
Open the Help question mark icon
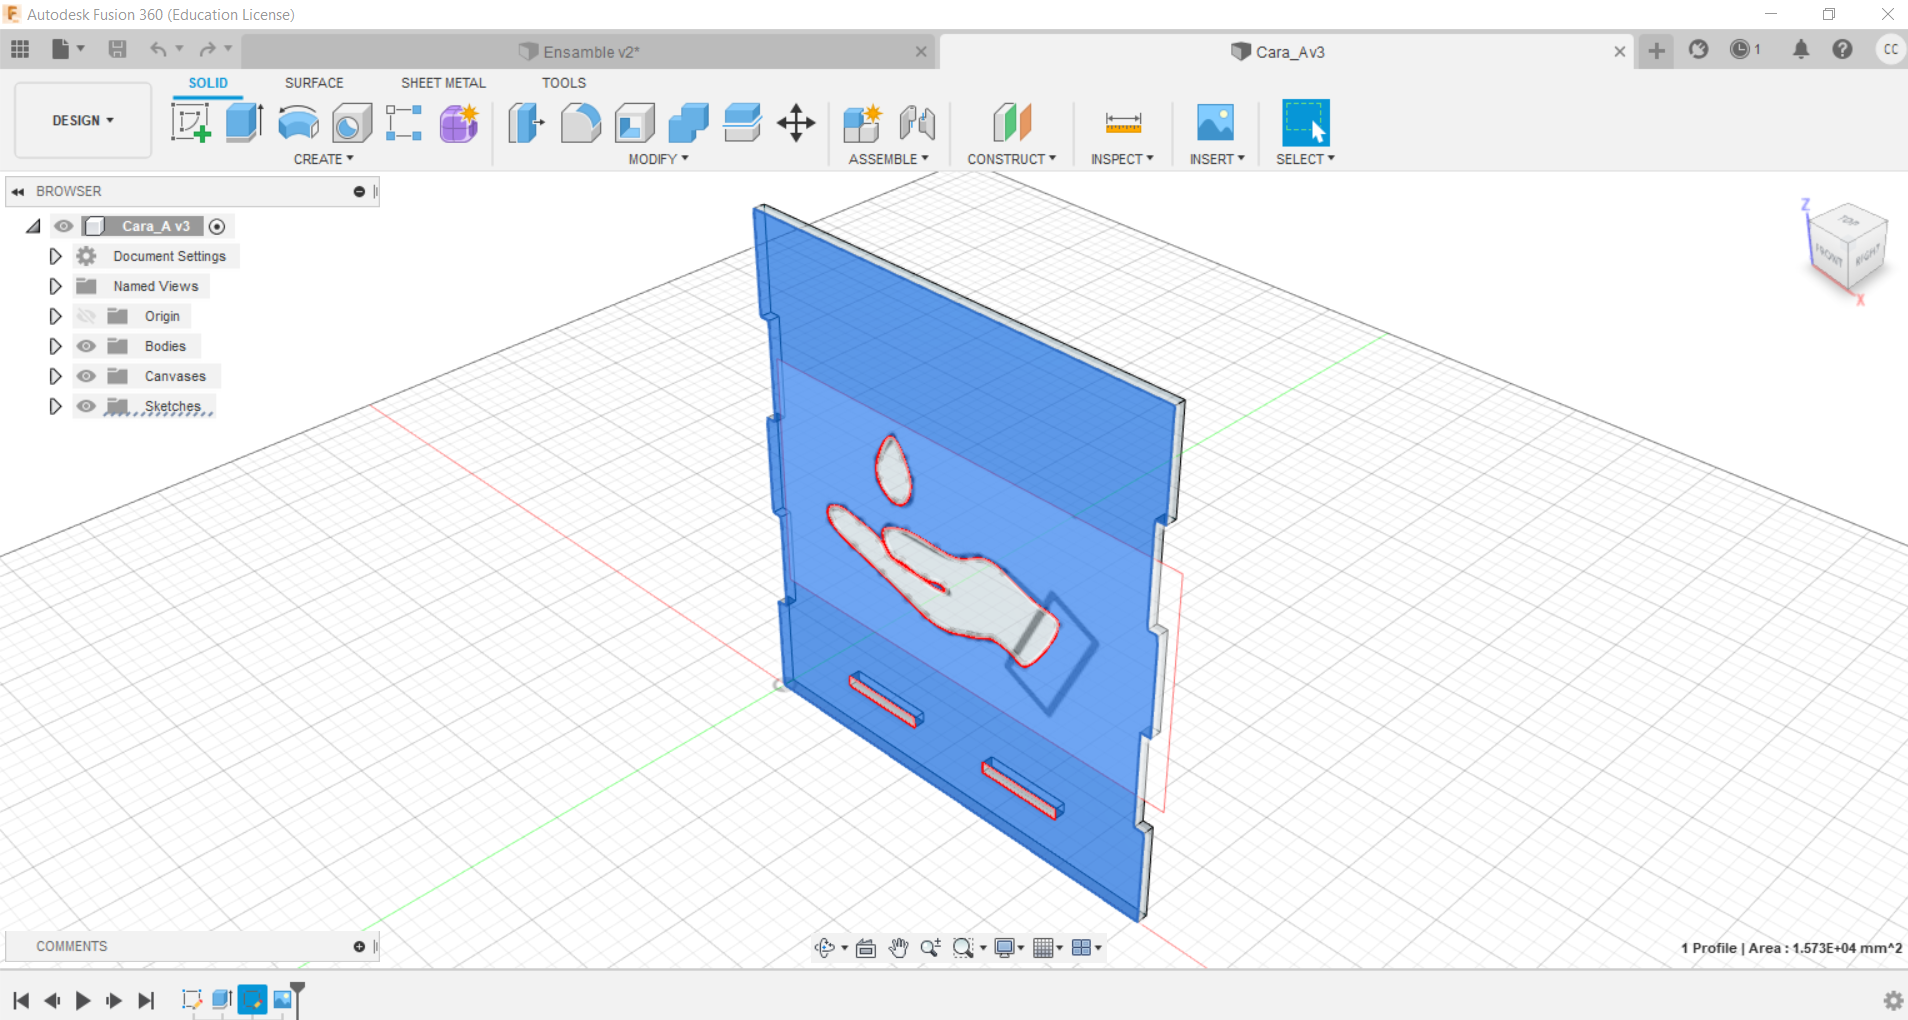pos(1842,49)
